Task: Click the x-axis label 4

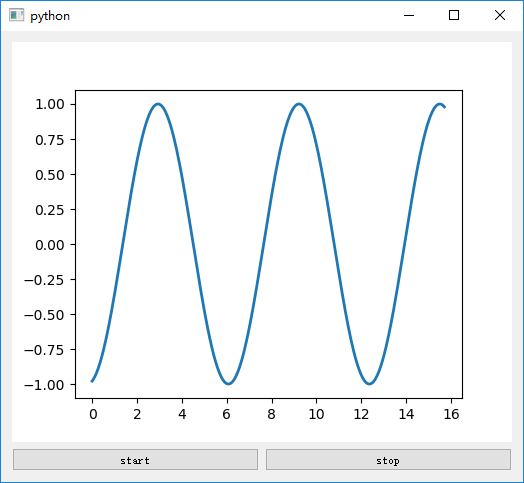Action: click(x=182, y=414)
